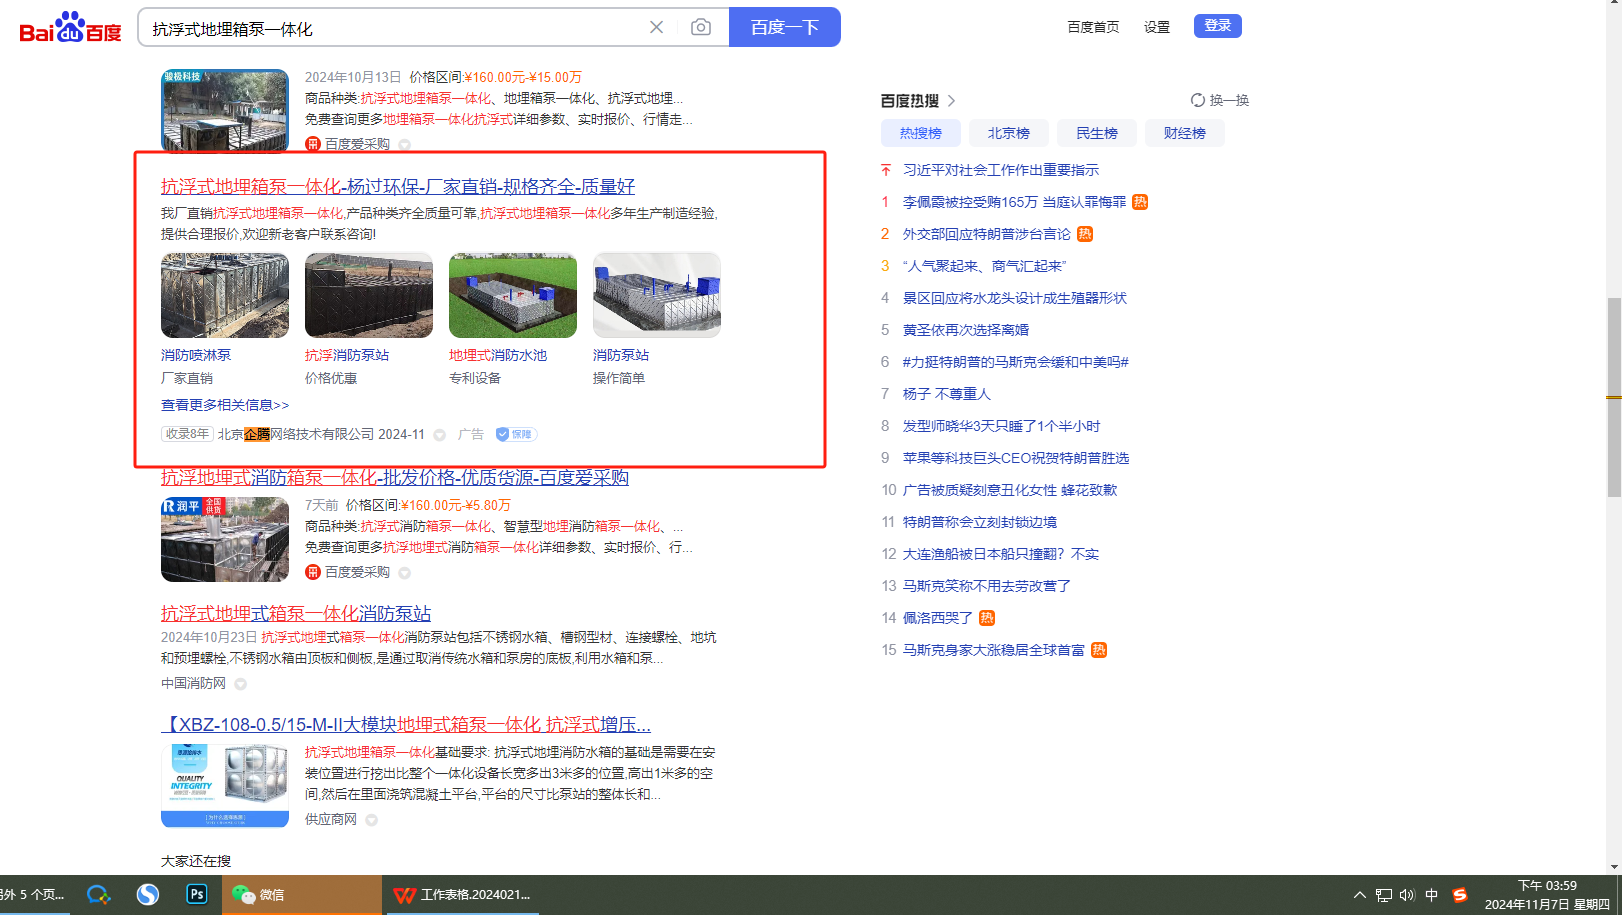The height and width of the screenshot is (915, 1622).
Task: Toggle the 中 input language indicator
Action: point(1432,895)
